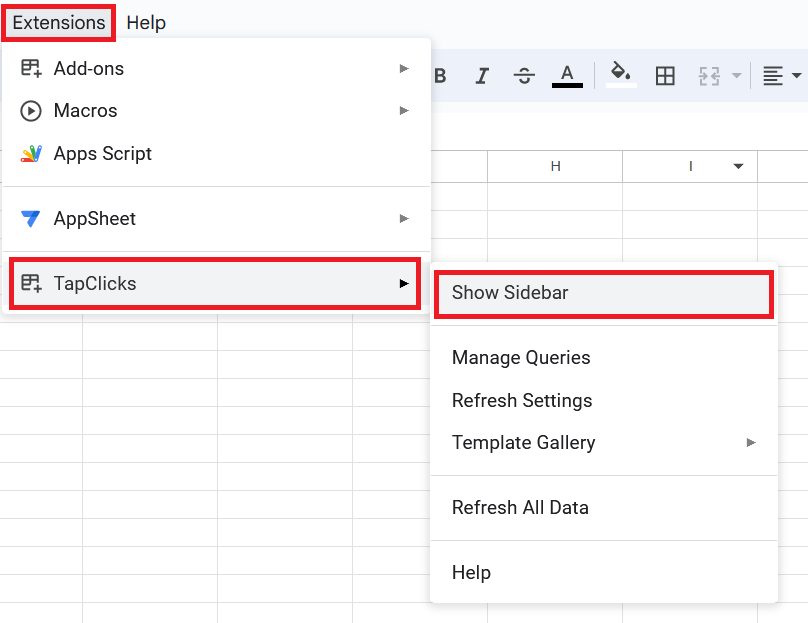Select the merge cells icon

(709, 76)
